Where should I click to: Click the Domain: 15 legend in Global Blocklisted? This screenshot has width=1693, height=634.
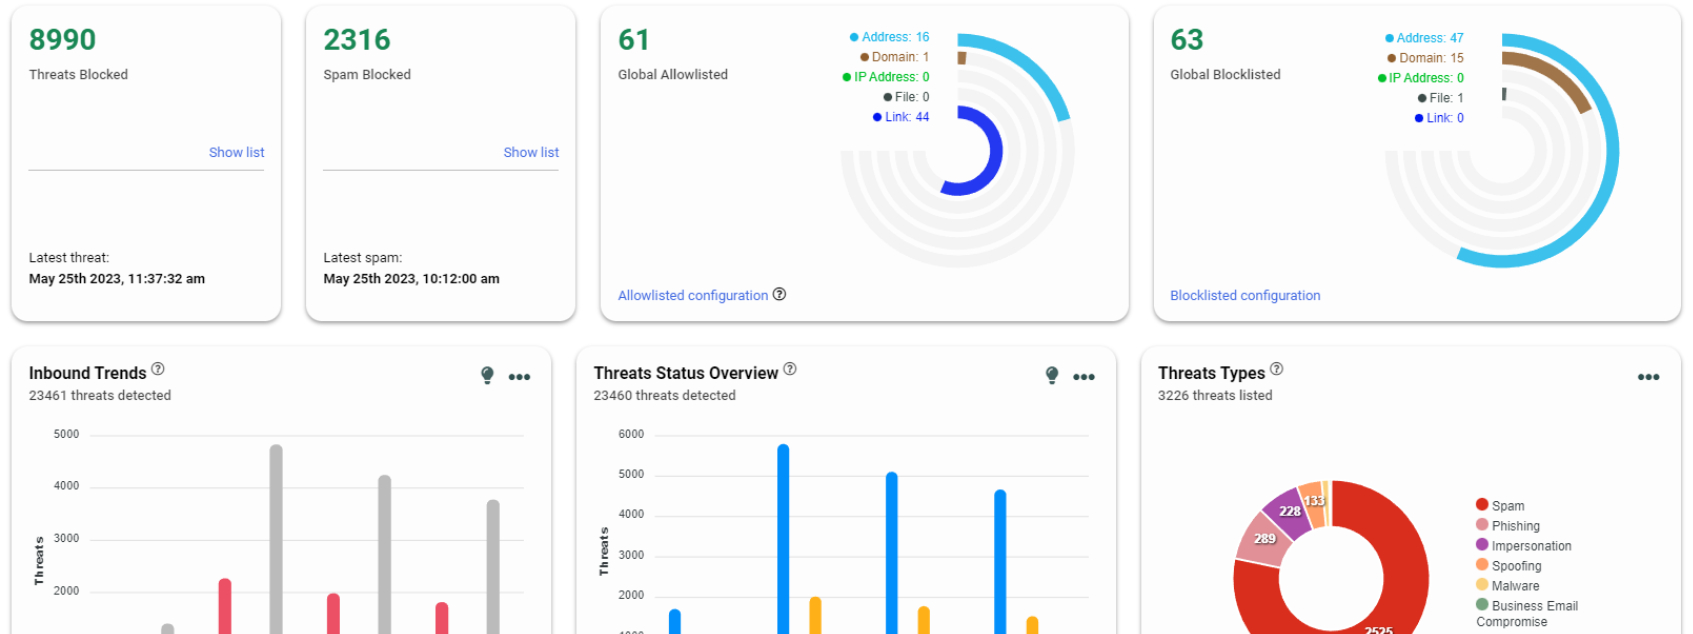1425,58
